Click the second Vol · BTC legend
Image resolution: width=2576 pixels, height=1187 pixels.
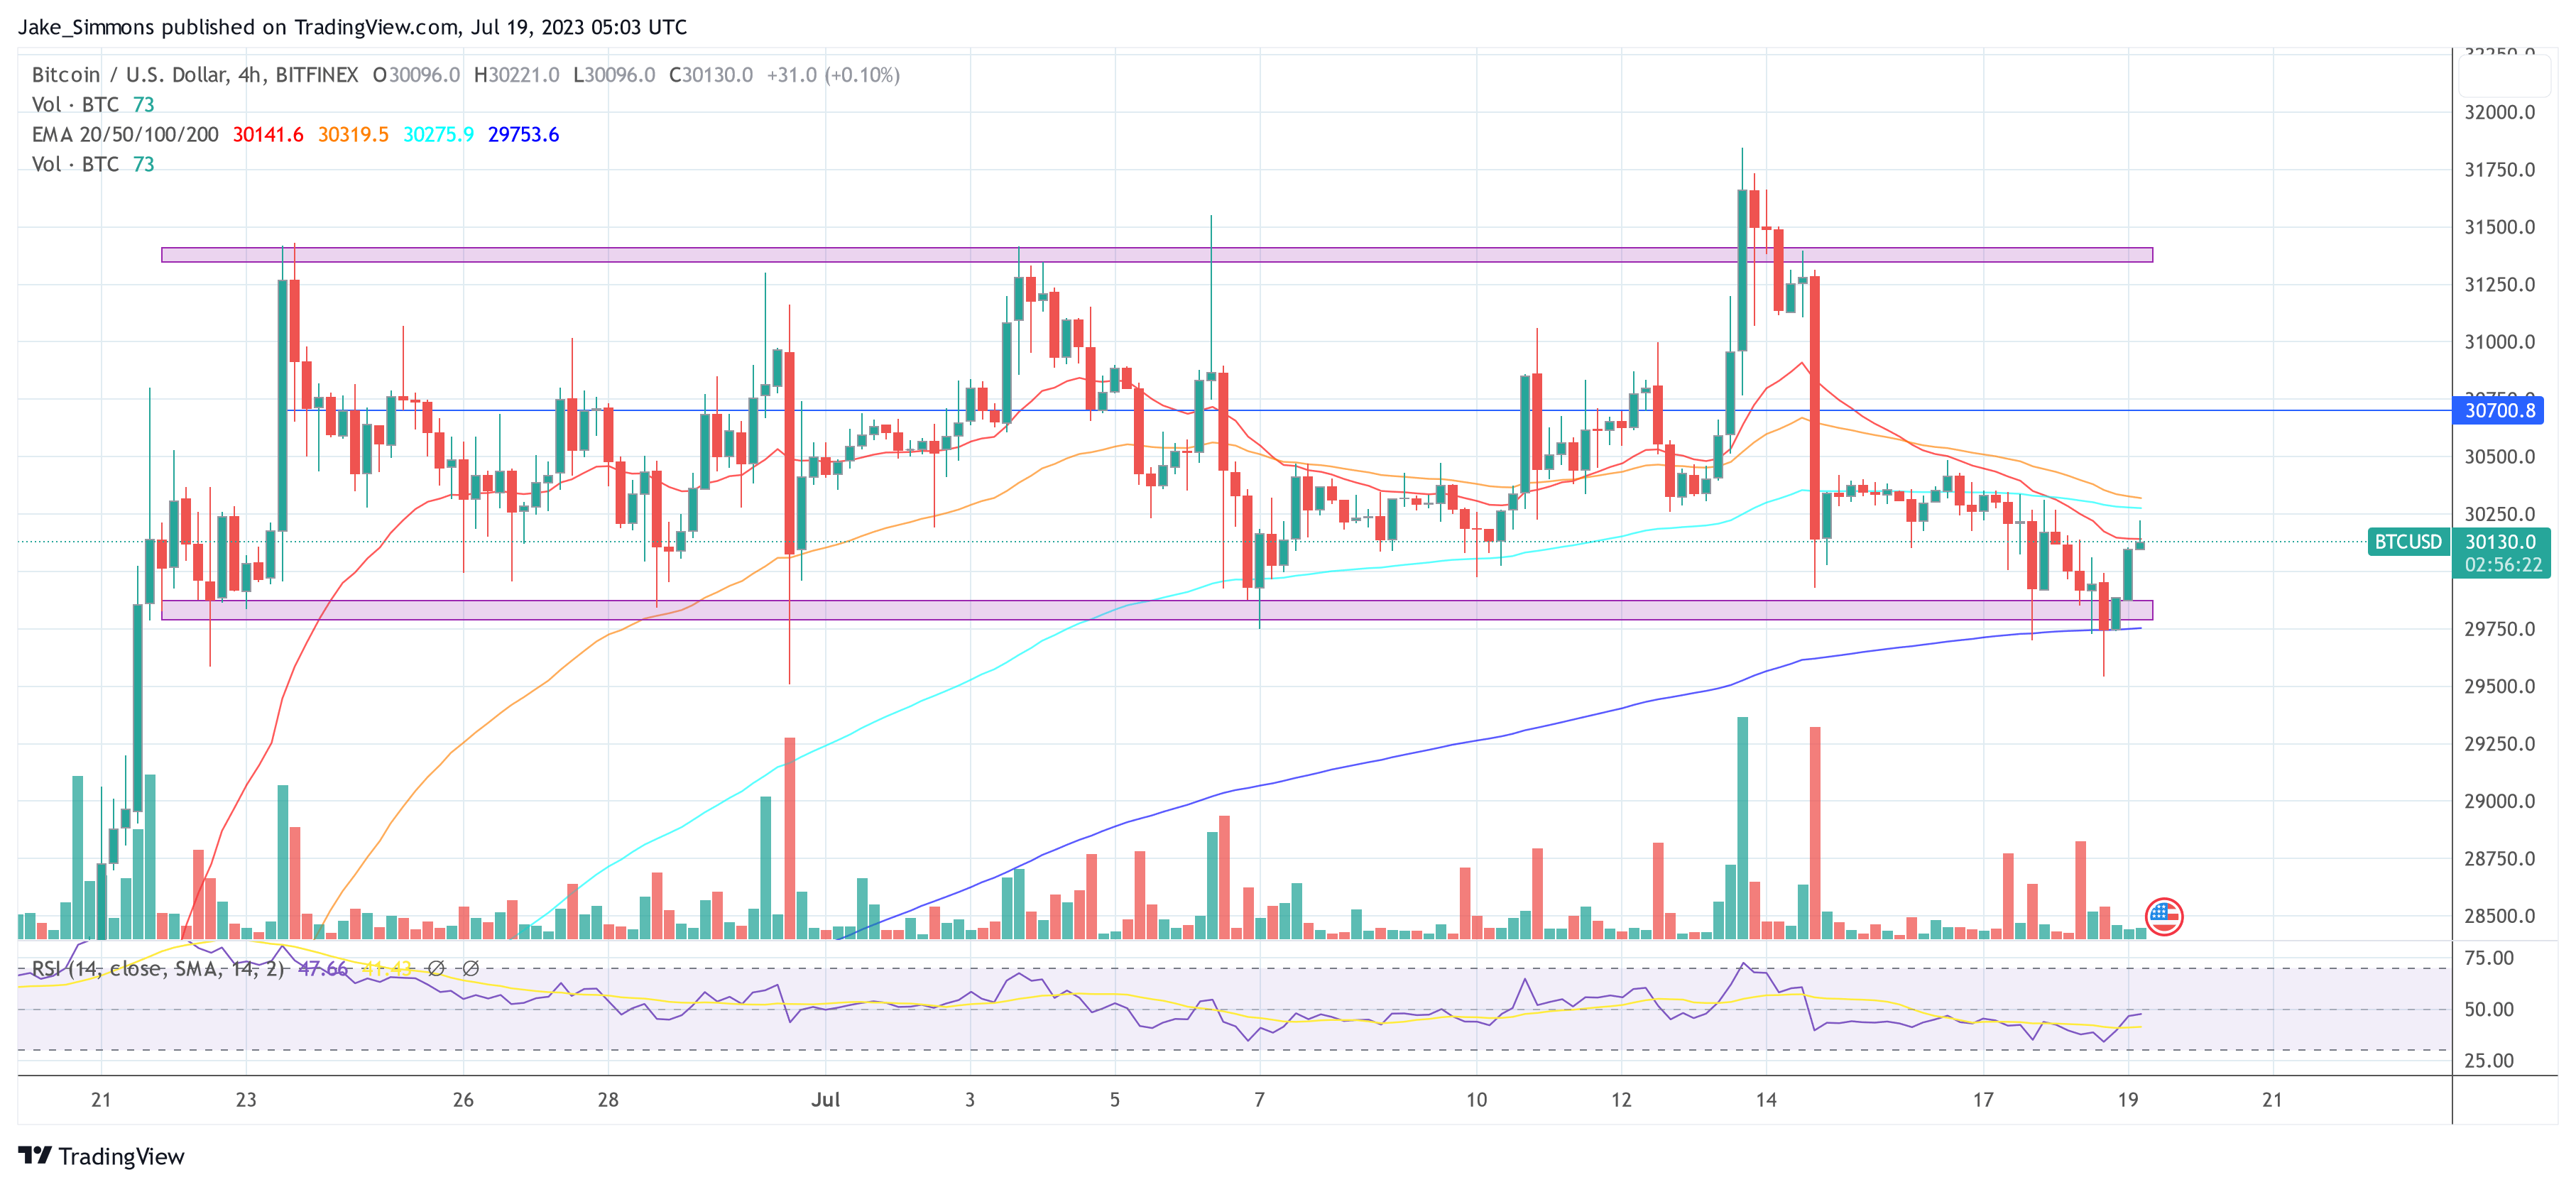pyautogui.click(x=93, y=164)
